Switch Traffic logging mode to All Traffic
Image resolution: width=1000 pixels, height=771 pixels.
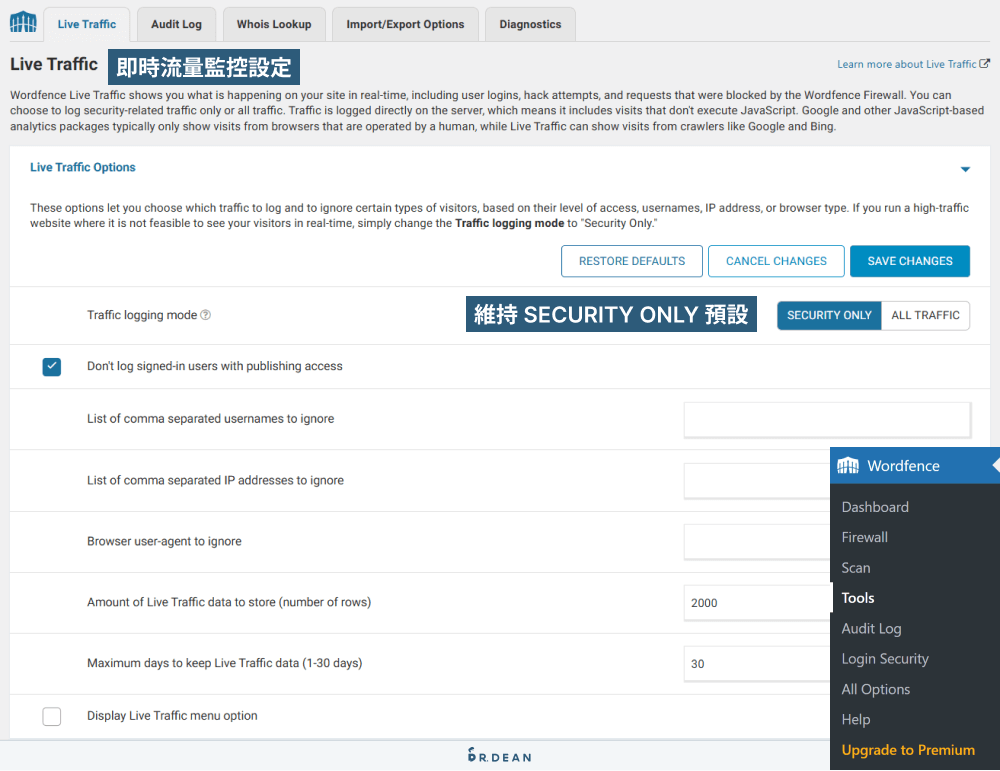pyautogui.click(x=925, y=315)
